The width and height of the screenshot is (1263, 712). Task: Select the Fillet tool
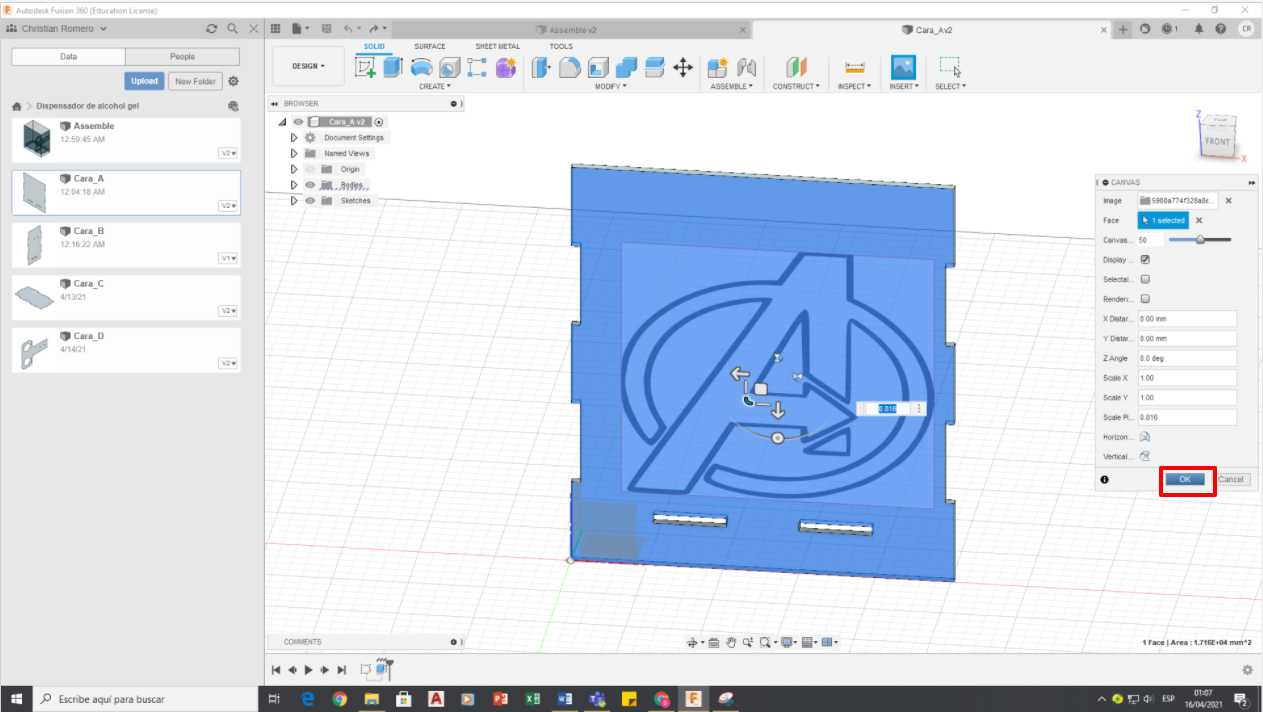pyautogui.click(x=569, y=67)
